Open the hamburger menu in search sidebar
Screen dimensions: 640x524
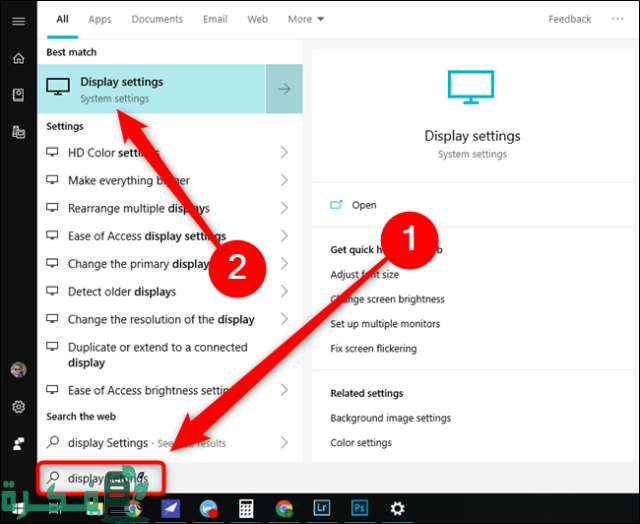pos(18,18)
